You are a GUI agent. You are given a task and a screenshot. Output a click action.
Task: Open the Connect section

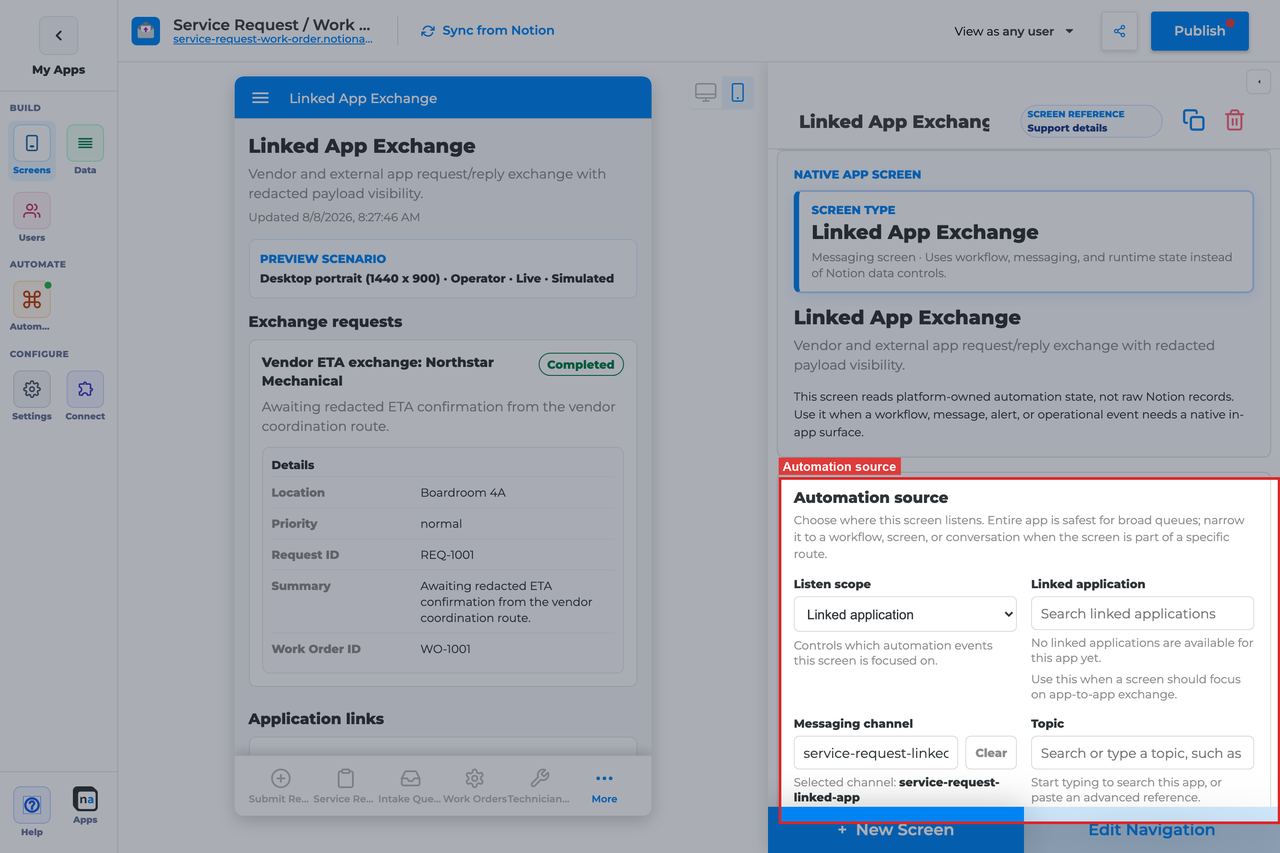(85, 396)
